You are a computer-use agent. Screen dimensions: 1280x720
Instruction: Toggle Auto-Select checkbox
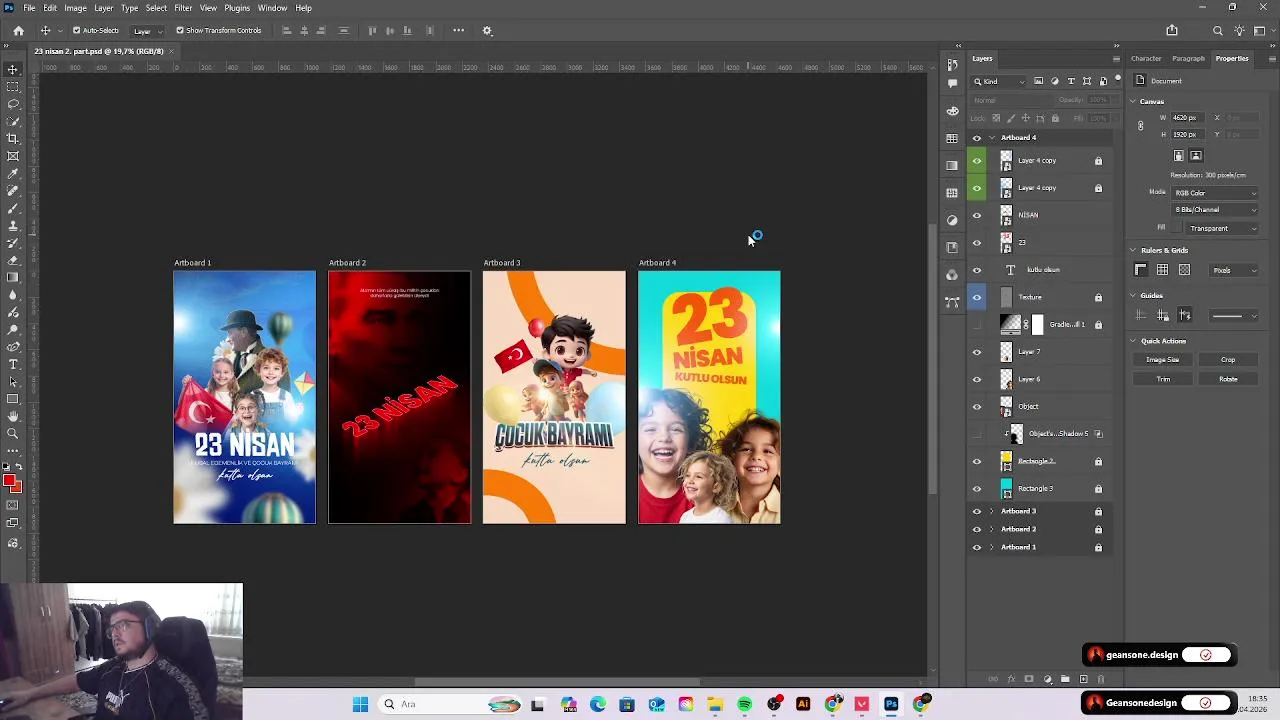76,30
